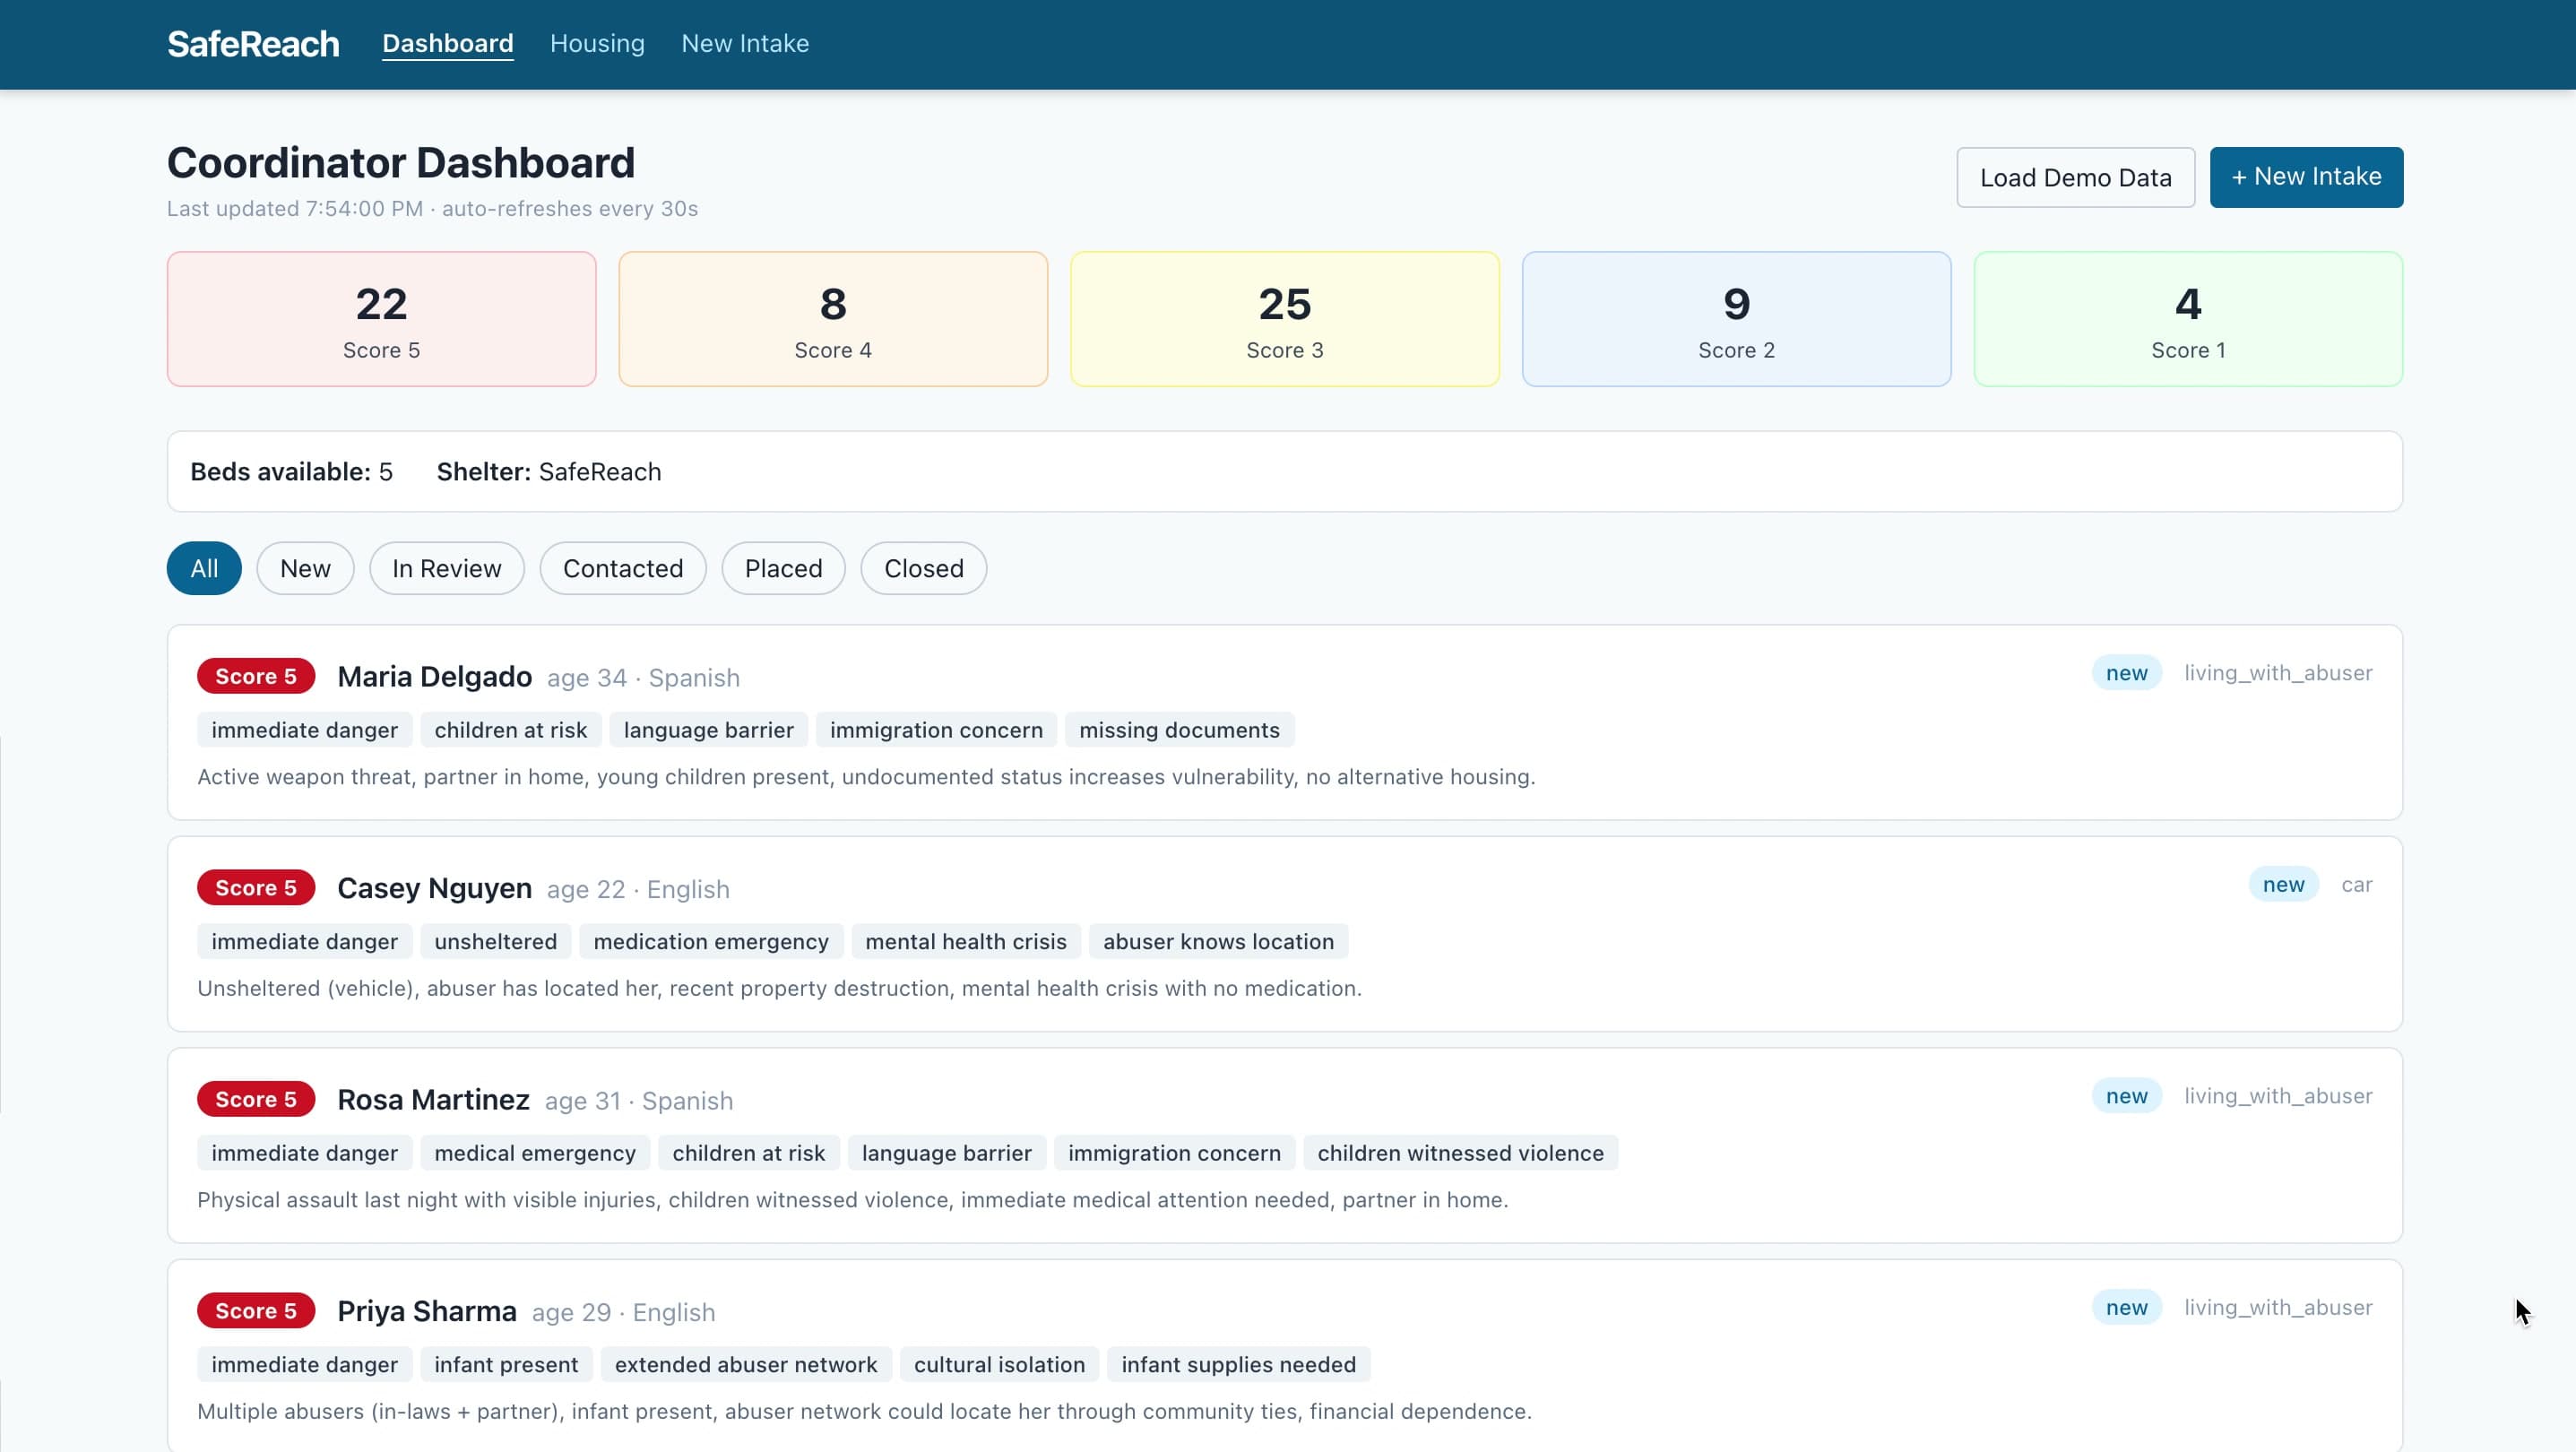Select the Score 3 summary card
2576x1452 pixels.
[1285, 319]
